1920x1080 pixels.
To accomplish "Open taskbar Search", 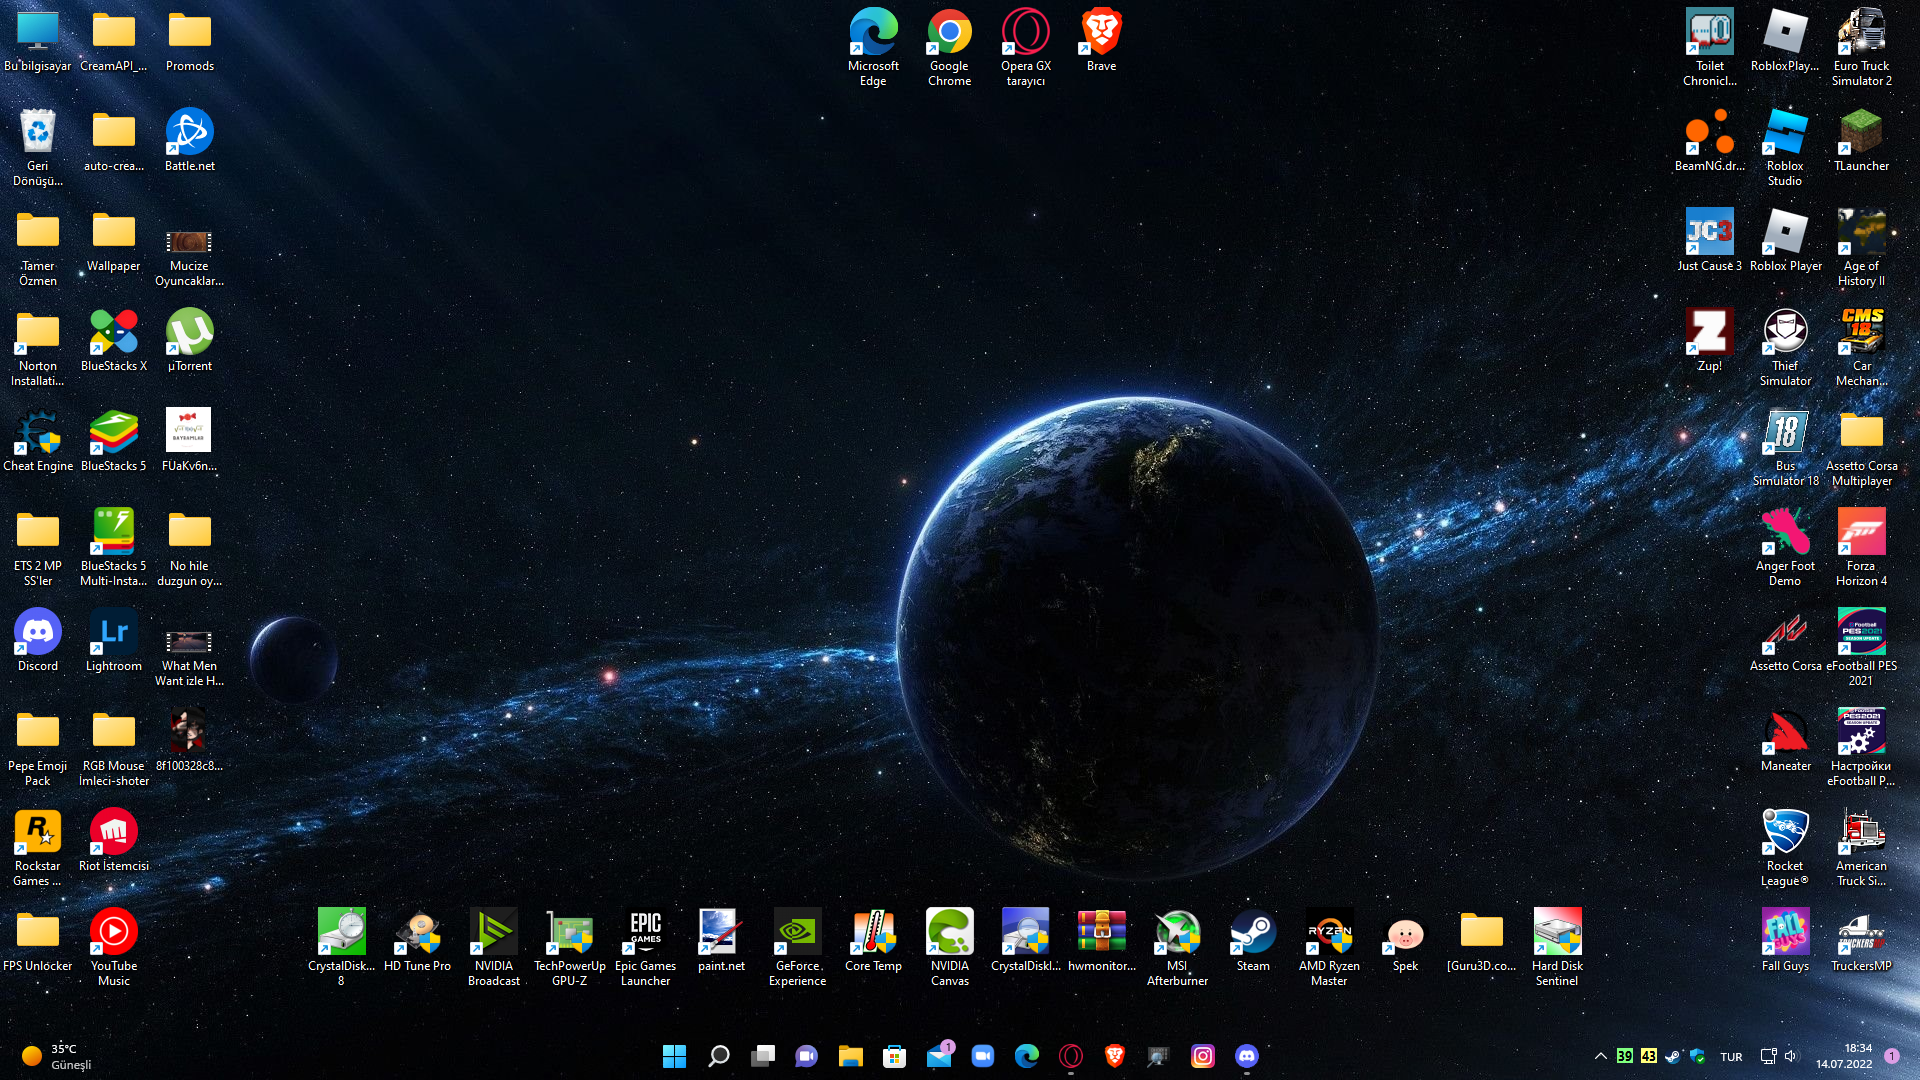I will pyautogui.click(x=719, y=1056).
